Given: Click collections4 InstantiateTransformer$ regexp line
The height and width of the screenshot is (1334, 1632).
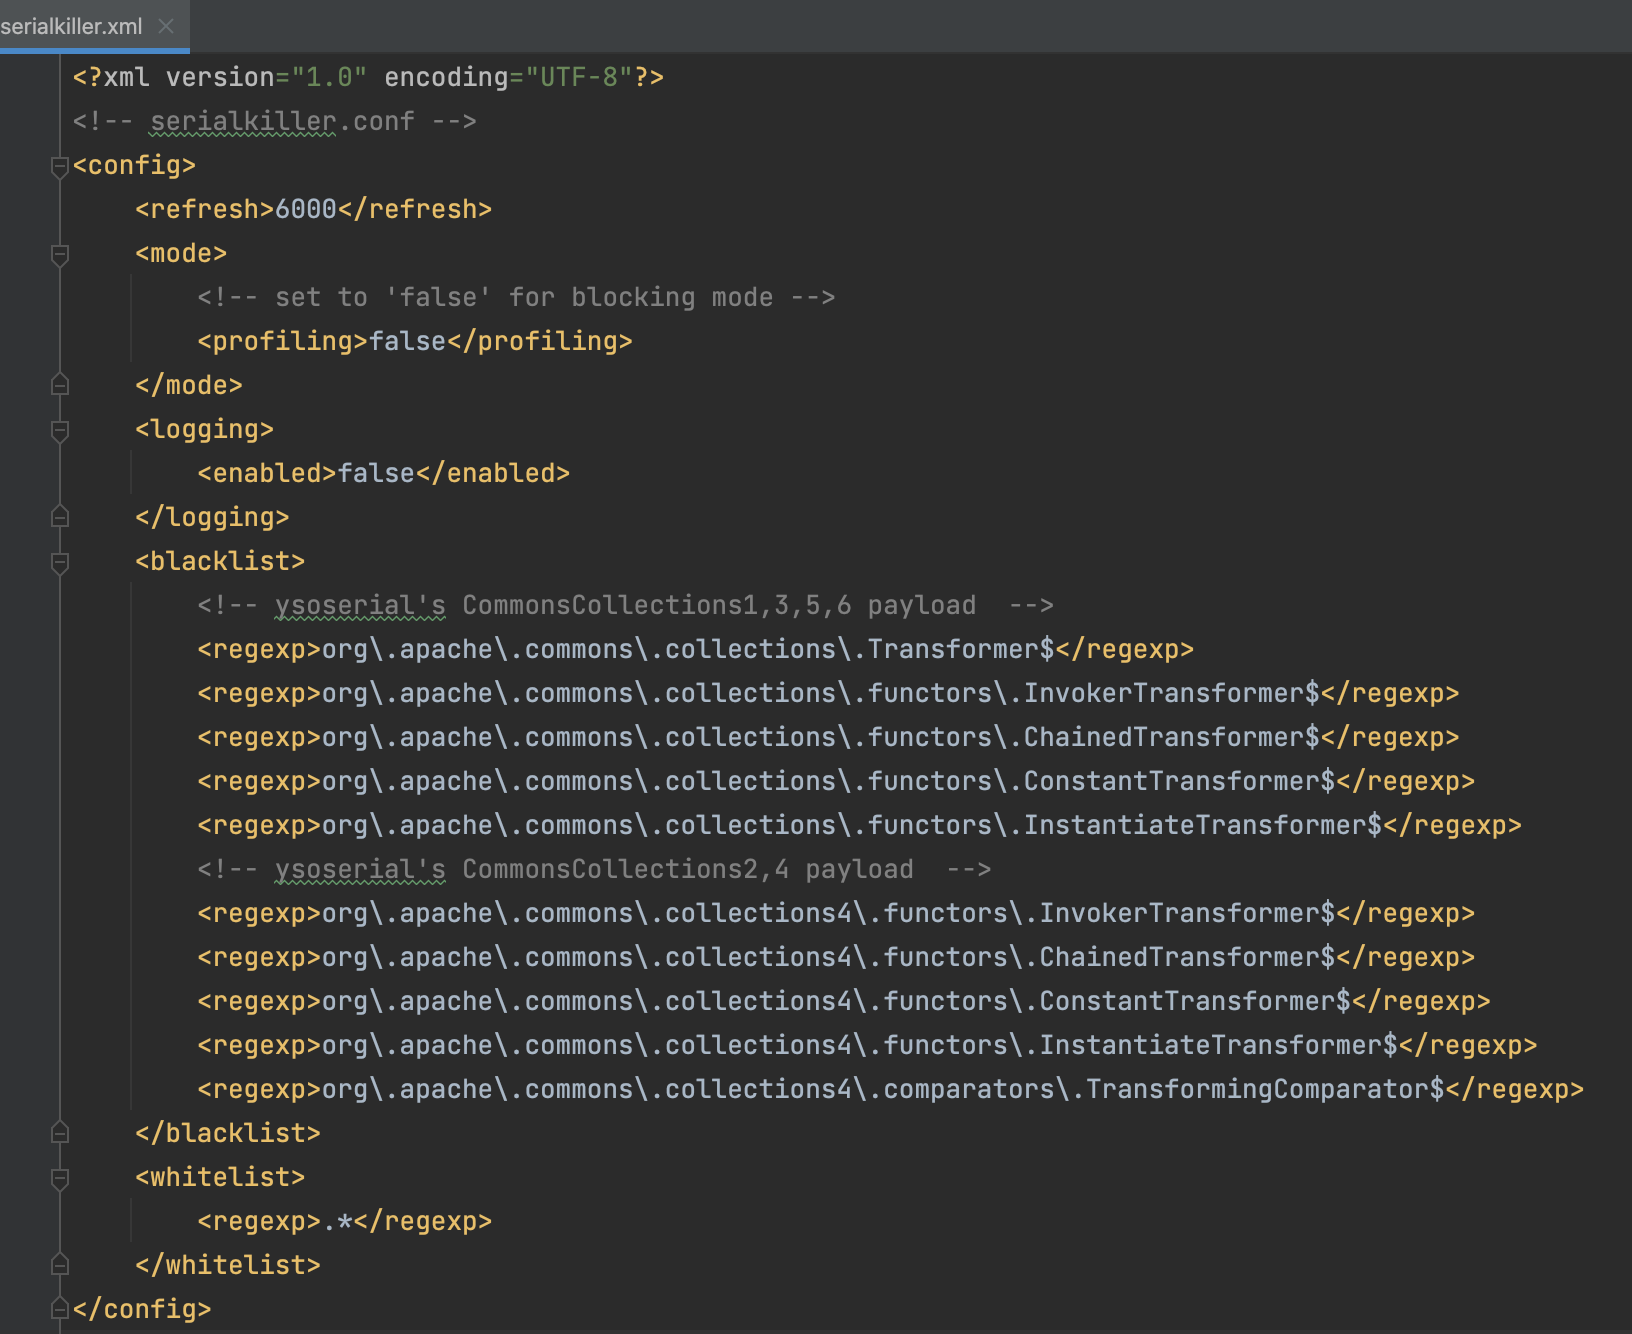Looking at the screenshot, I should [x=867, y=1045].
